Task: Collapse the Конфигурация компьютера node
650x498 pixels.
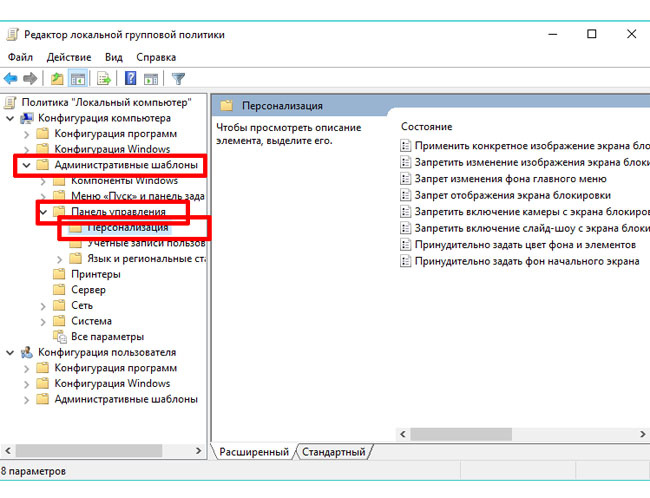Action: click(10, 119)
